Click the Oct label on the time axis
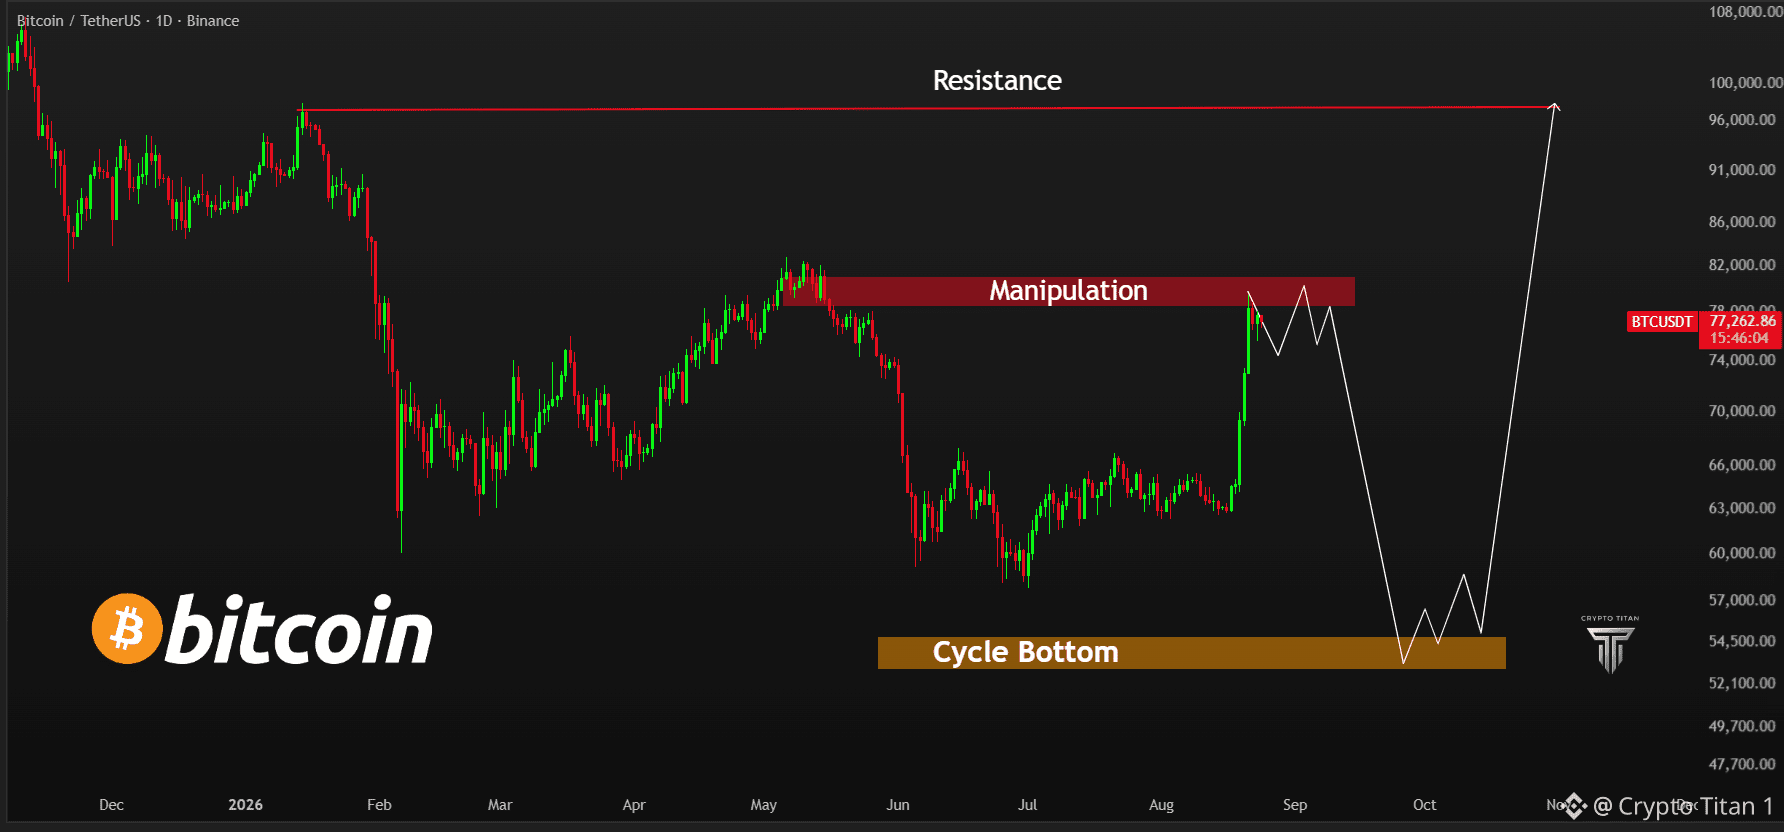Image resolution: width=1784 pixels, height=832 pixels. 1425,805
